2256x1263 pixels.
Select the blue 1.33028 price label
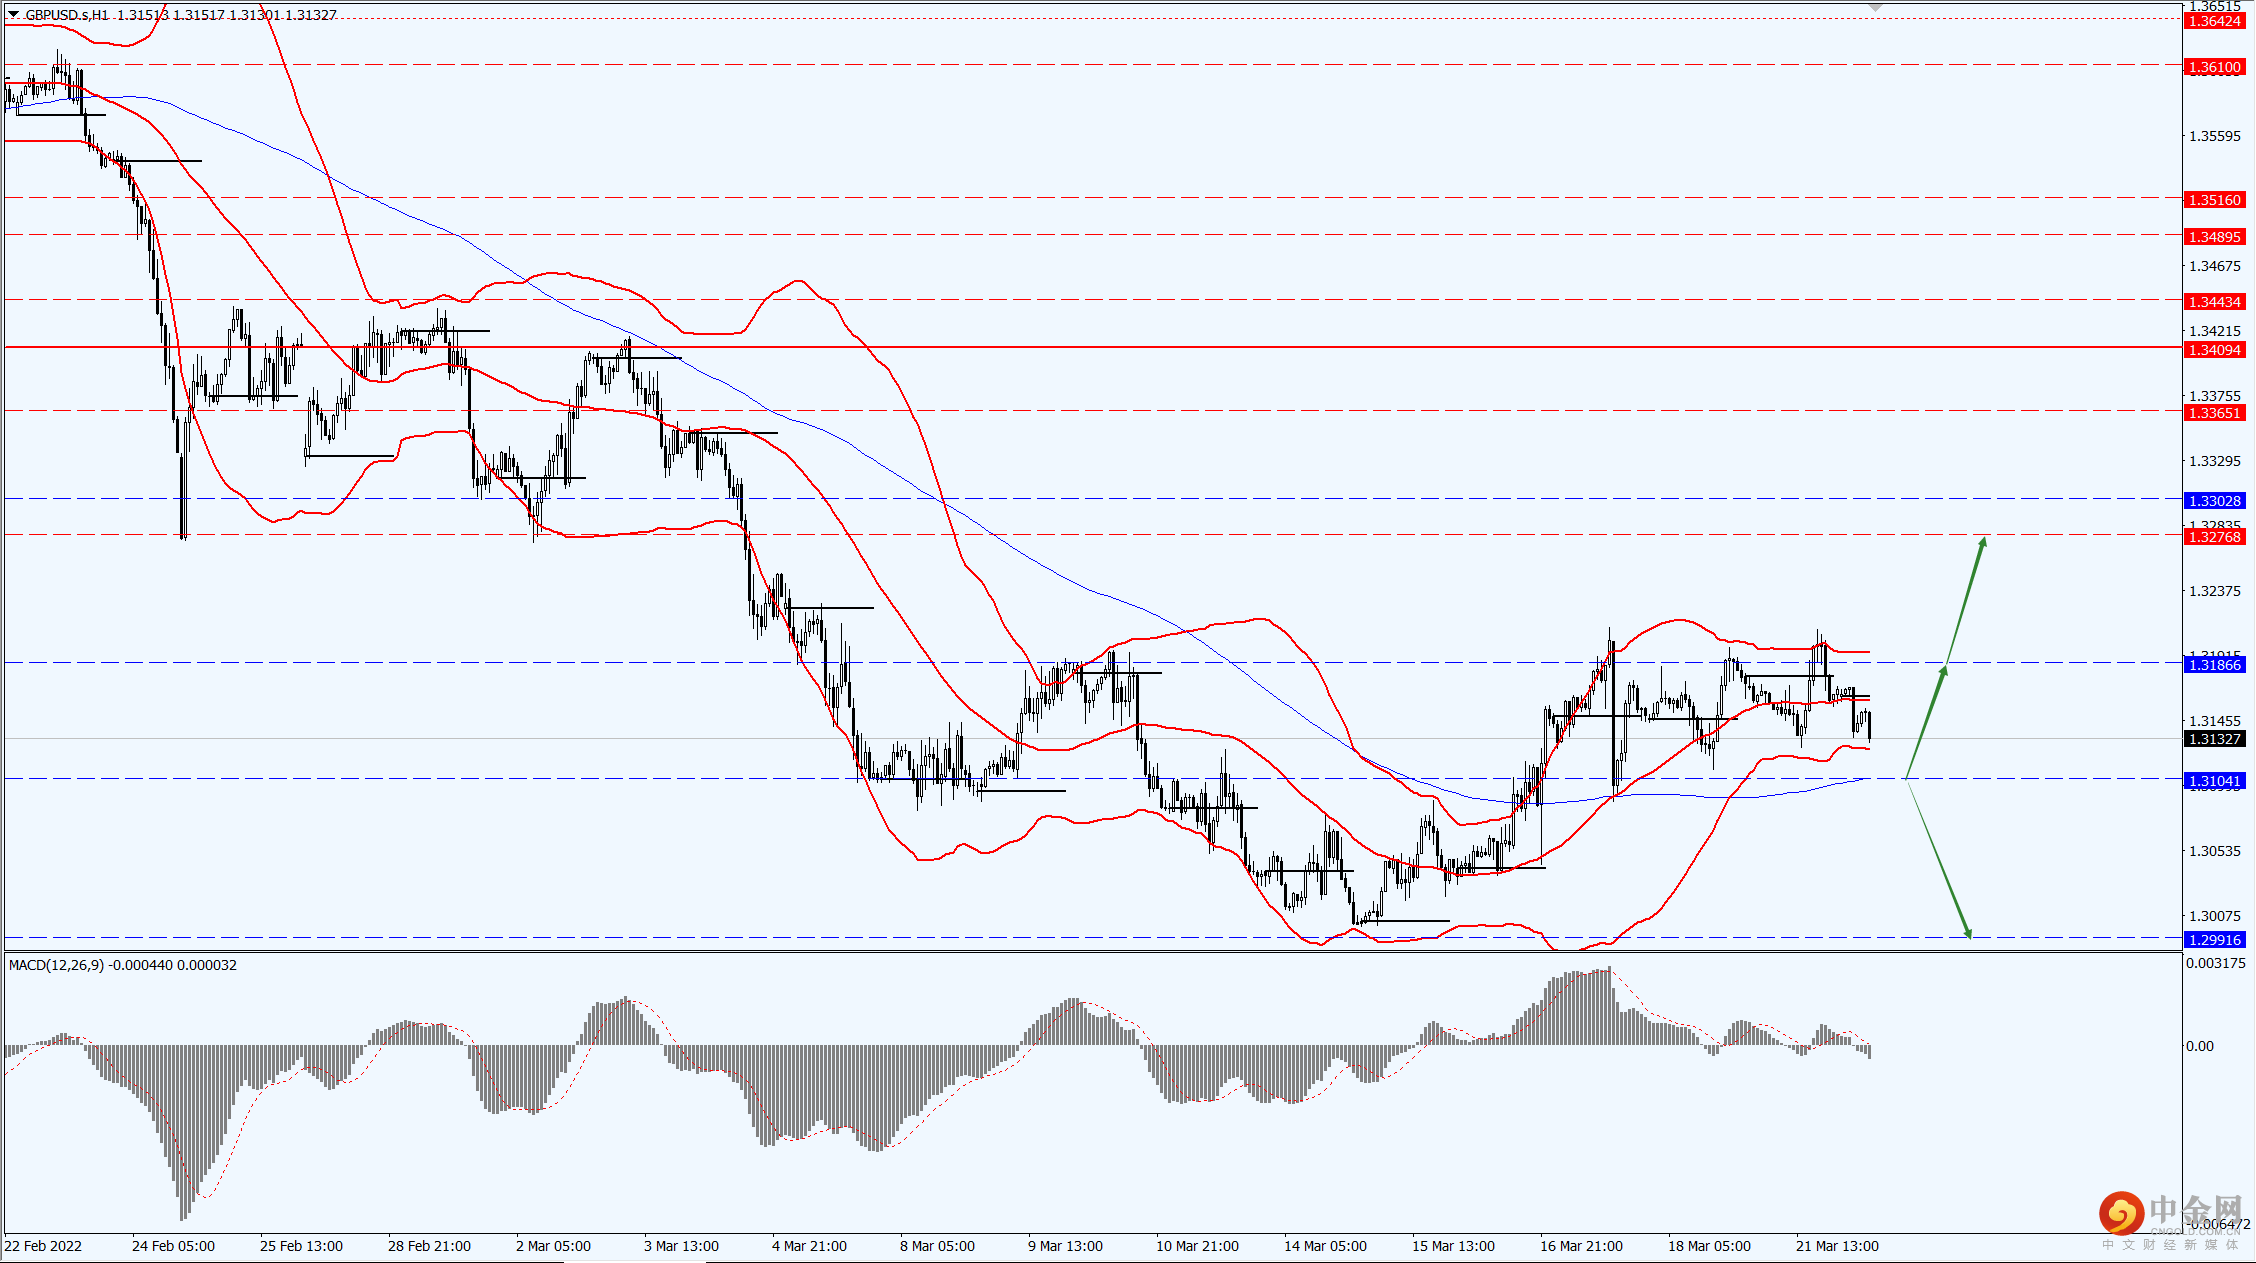click(x=2215, y=501)
